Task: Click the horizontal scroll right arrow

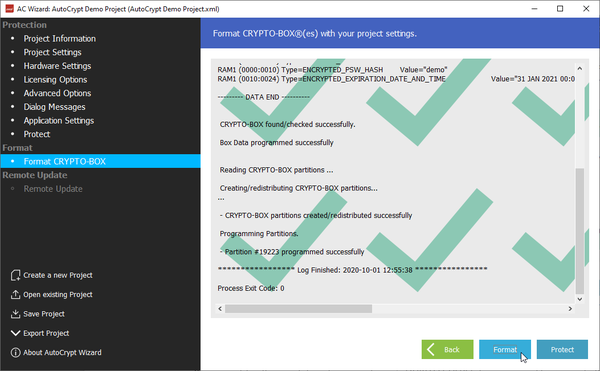Action: [570, 309]
